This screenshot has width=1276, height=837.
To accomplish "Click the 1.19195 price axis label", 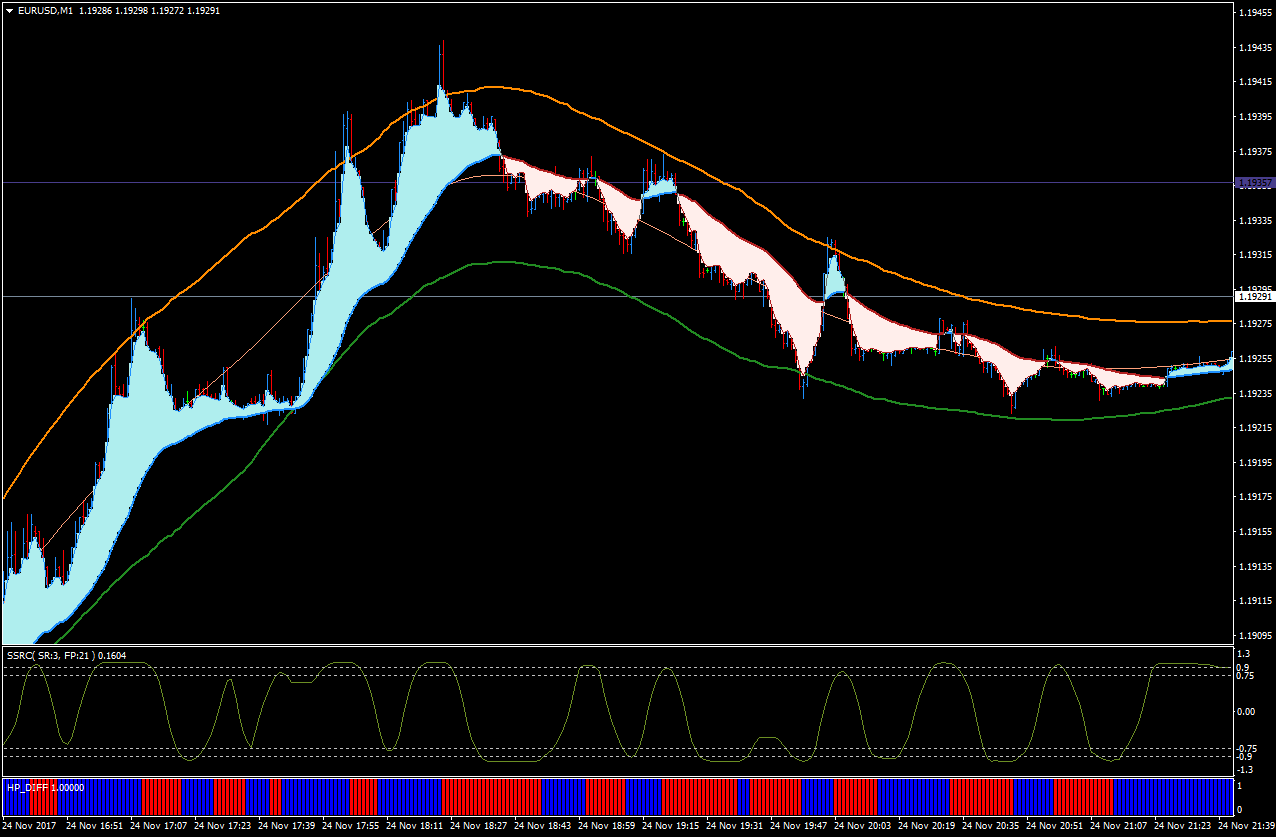I will click(x=1256, y=463).
